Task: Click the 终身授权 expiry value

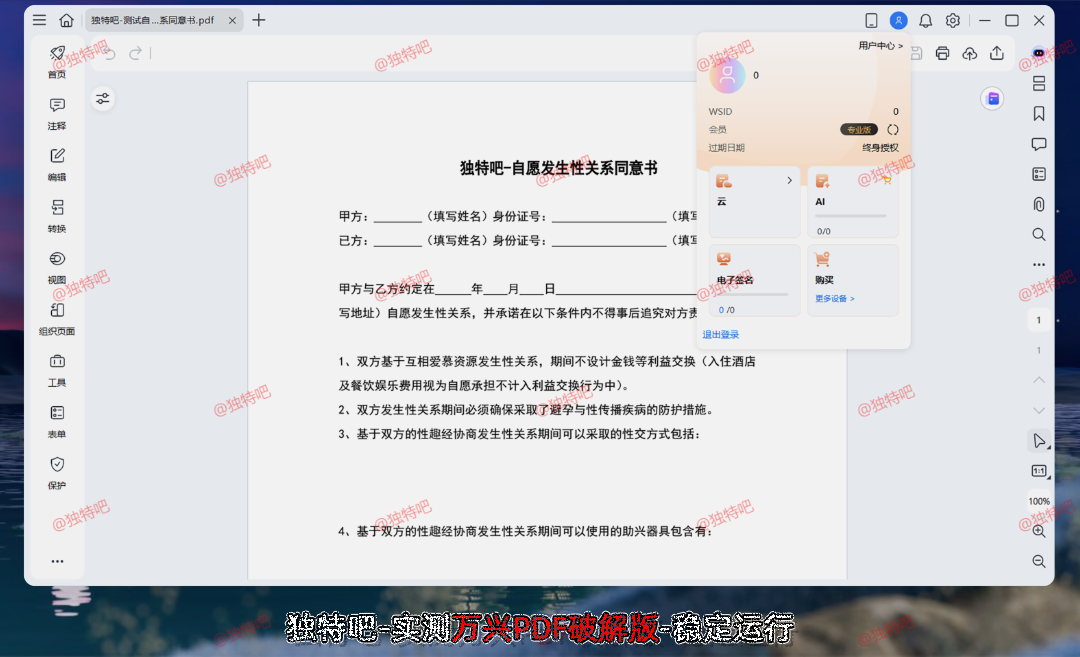Action: pyautogui.click(x=880, y=148)
